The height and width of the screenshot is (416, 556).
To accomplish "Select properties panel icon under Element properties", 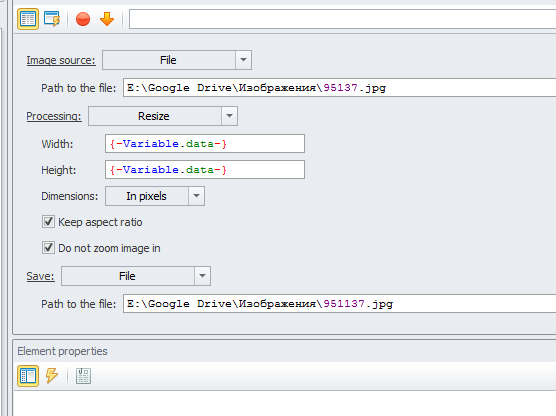I will [x=28, y=376].
